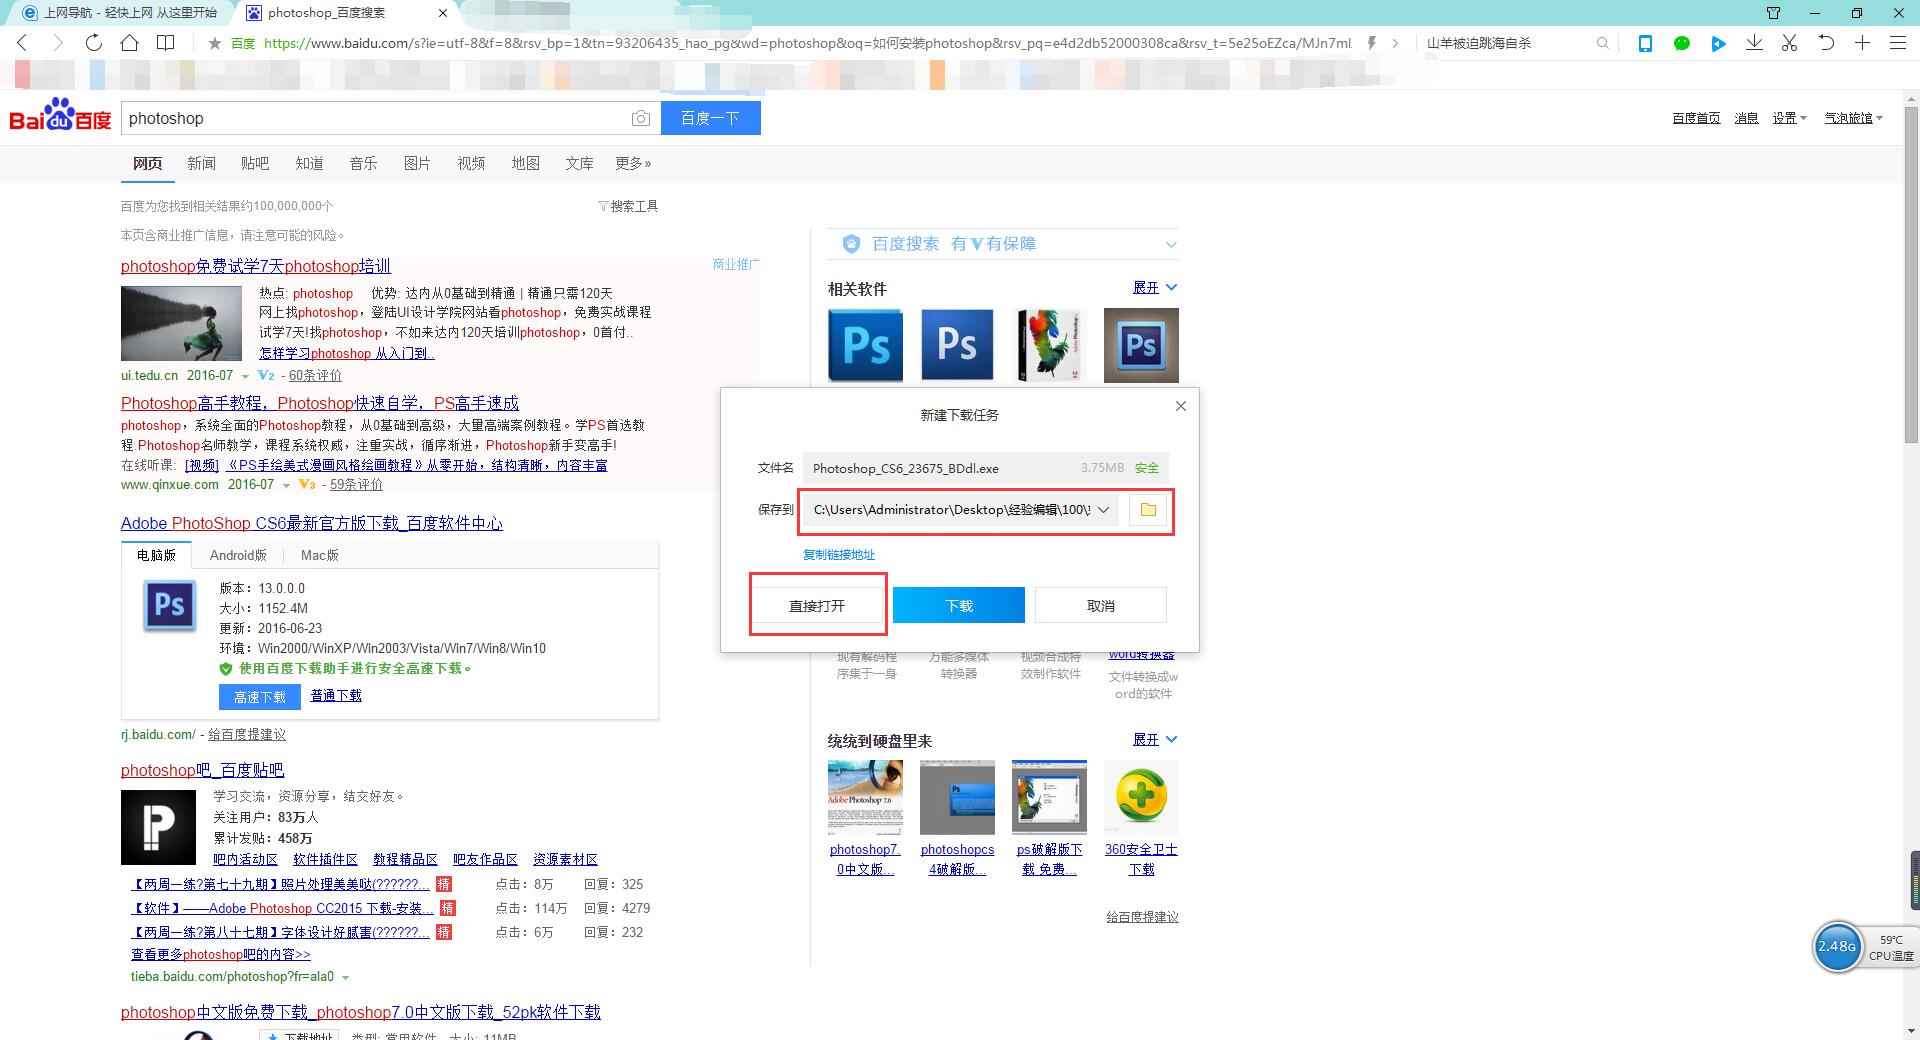This screenshot has width=1920, height=1040.
Task: Expand the save path dropdown
Action: click(x=1103, y=510)
